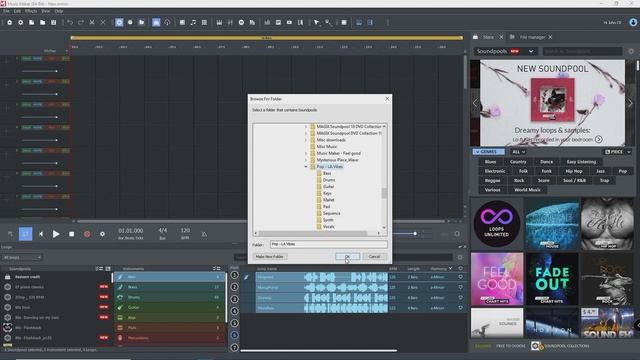The width and height of the screenshot is (640, 360).
Task: Open settings gear next to Soundpools search
Action: (x=631, y=51)
